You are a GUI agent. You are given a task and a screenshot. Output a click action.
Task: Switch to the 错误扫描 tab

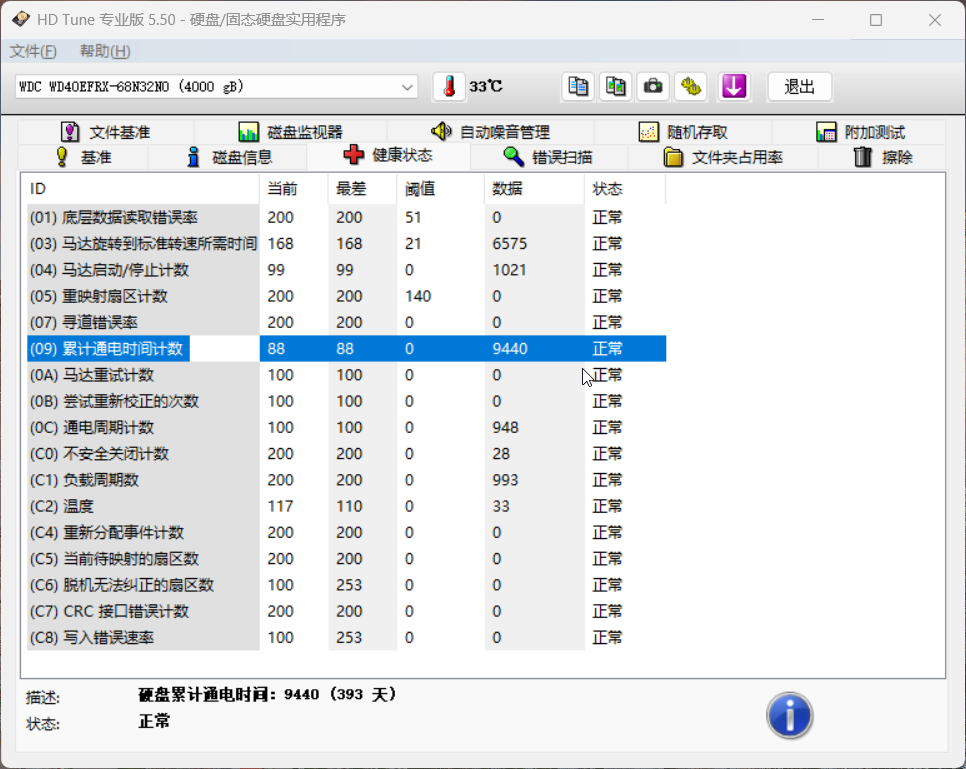tap(548, 157)
